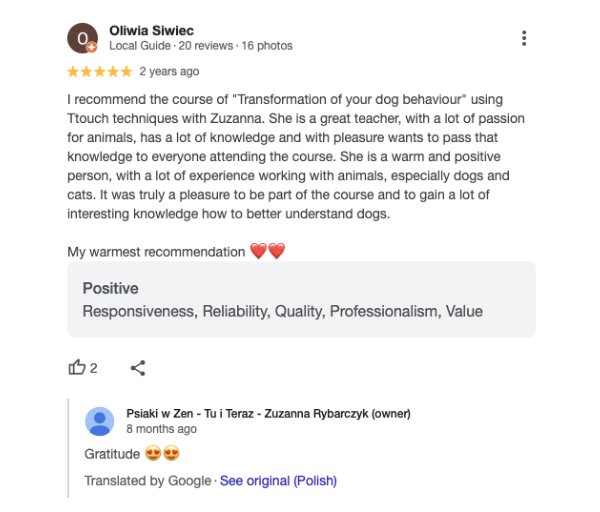Open the three-dot review options menu
This screenshot has height=512, width=600.
pyautogui.click(x=524, y=38)
